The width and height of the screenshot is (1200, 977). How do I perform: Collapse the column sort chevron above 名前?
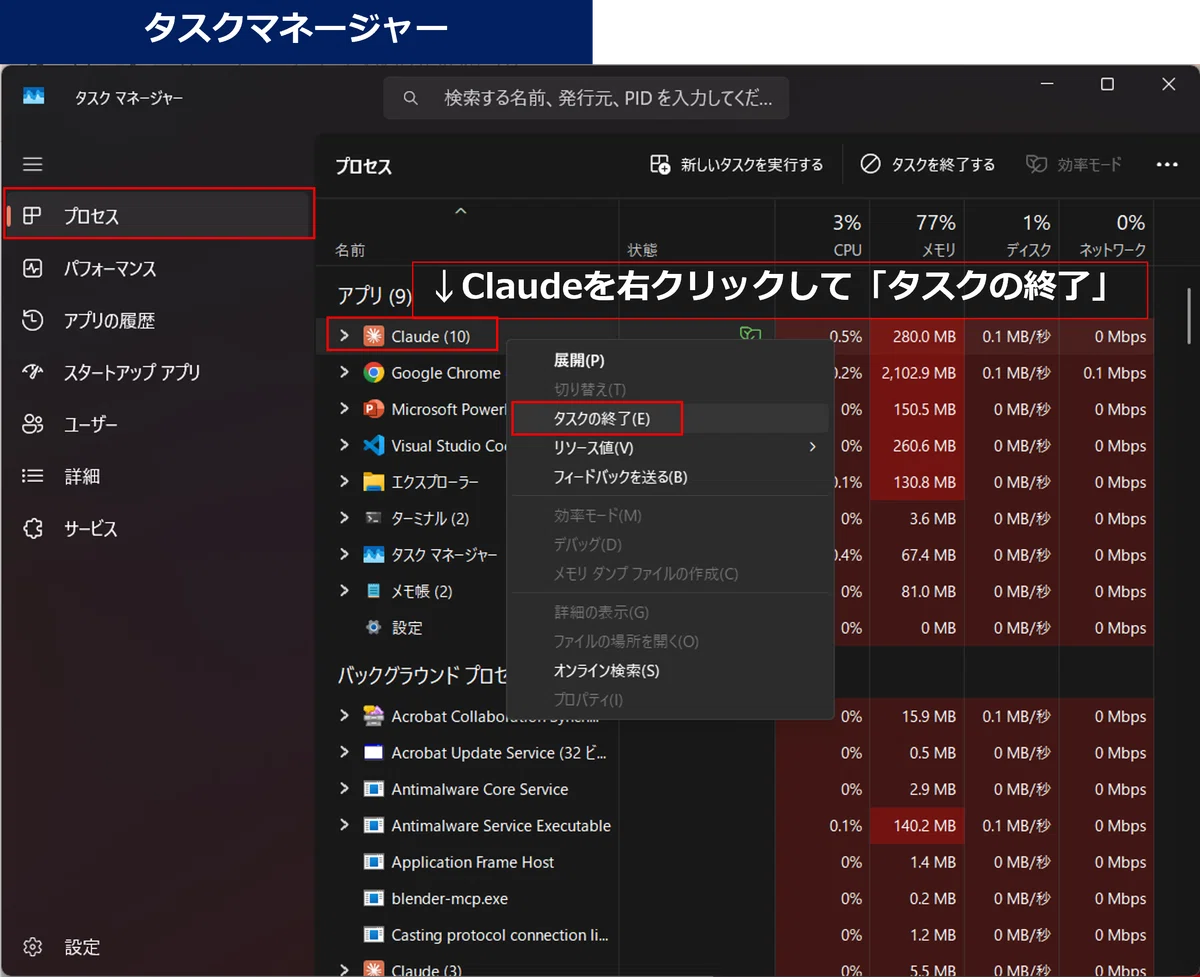click(x=460, y=211)
